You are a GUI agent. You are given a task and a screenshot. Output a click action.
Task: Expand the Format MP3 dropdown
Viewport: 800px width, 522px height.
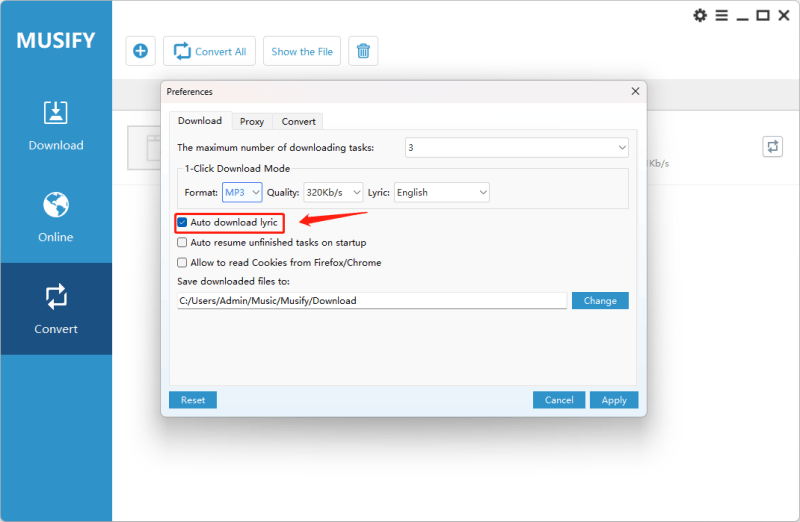(242, 192)
